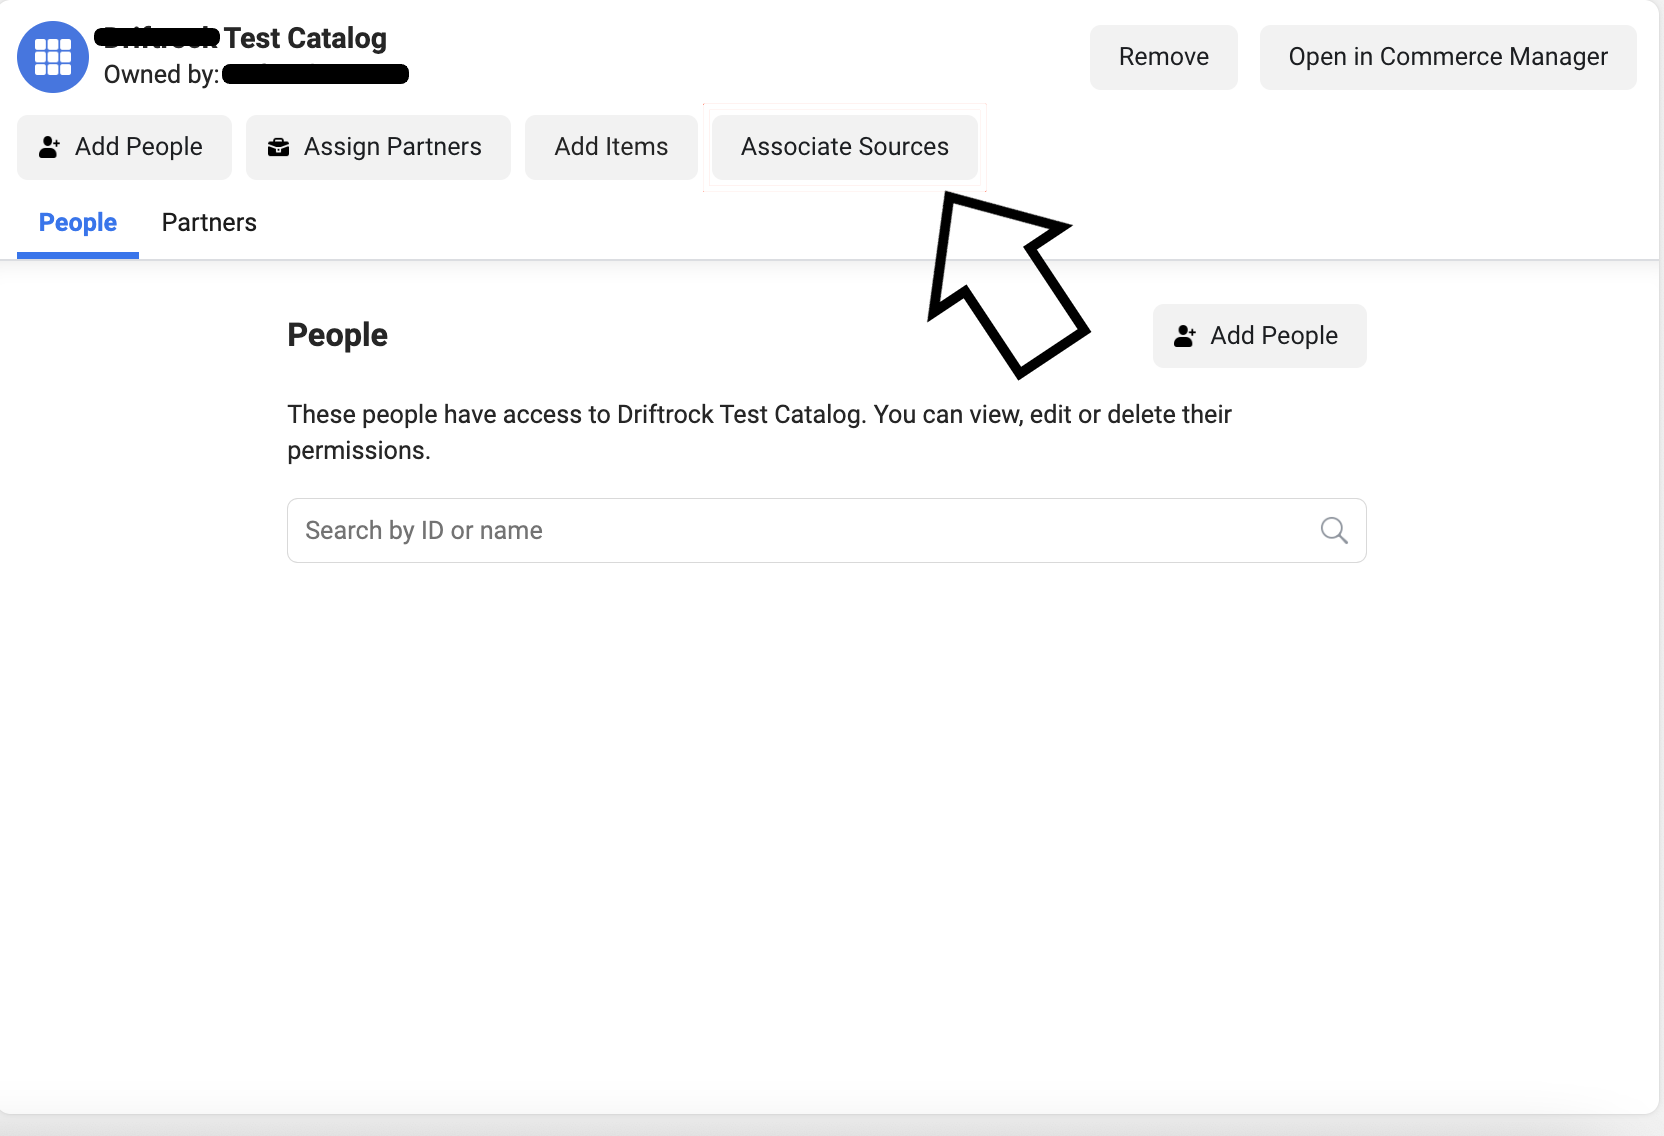Click the Associate Sources button
This screenshot has width=1664, height=1136.
coord(844,147)
